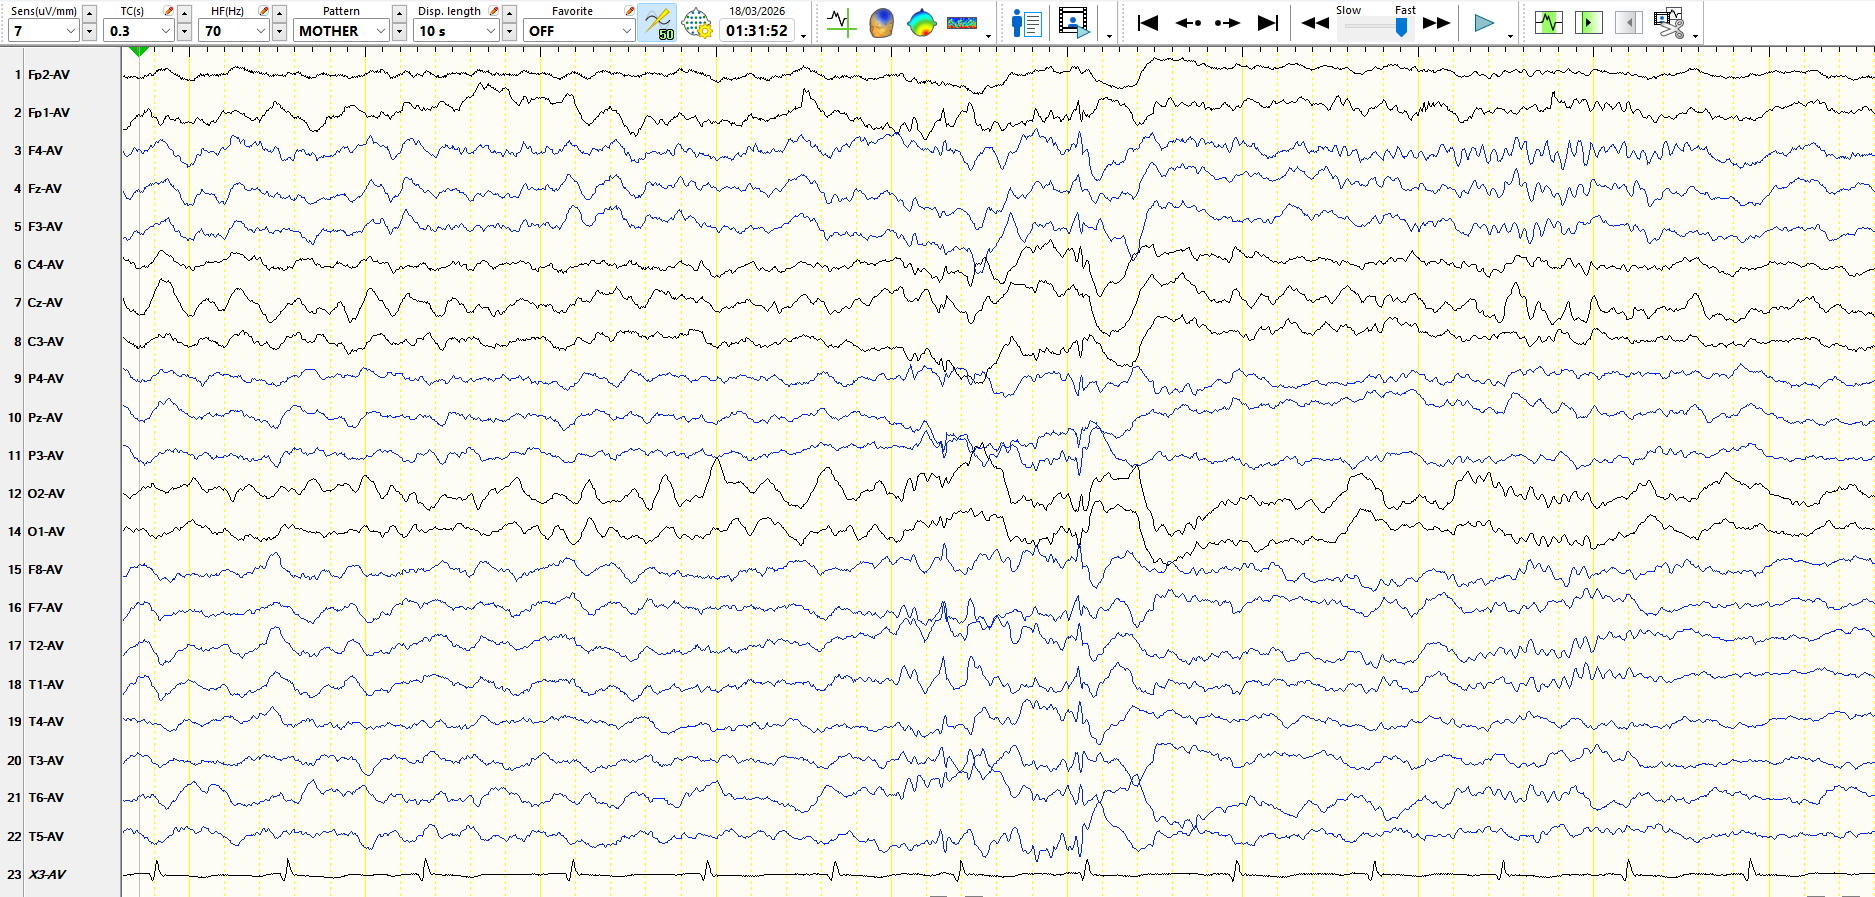Expand the video toolbar overflow arrow
1875x897 pixels.
pos(1109,36)
